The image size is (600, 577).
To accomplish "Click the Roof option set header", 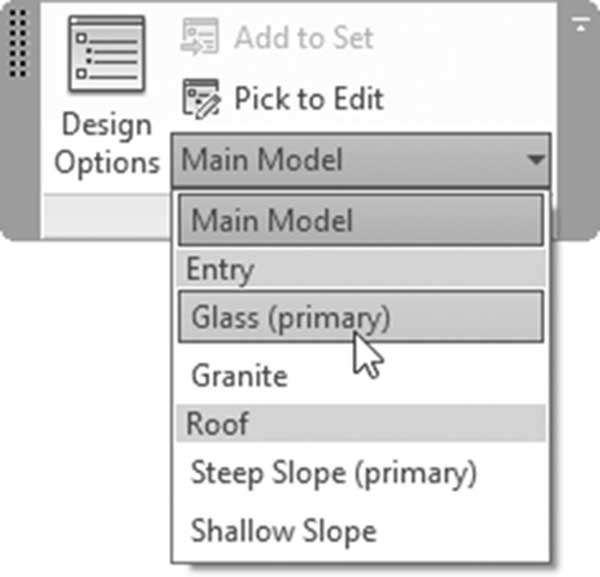I will (x=361, y=423).
